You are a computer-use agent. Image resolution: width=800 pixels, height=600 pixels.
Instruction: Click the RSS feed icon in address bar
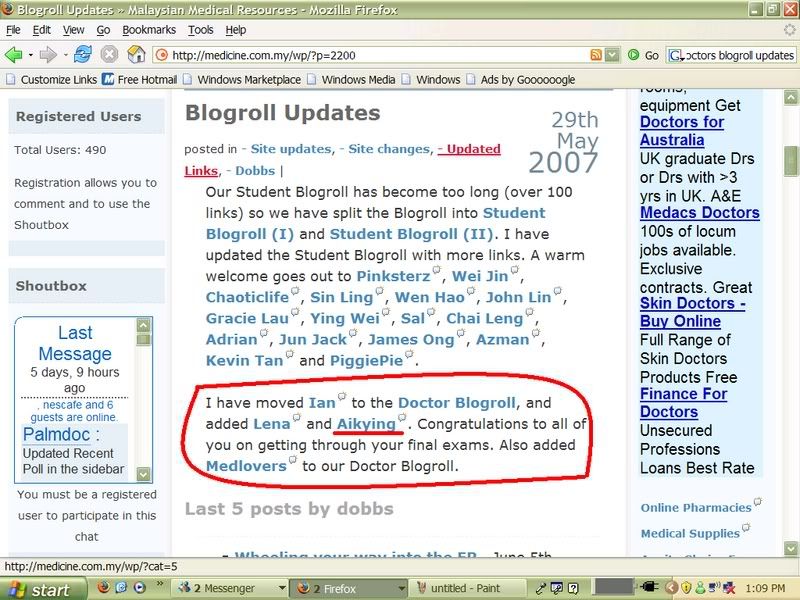[596, 55]
